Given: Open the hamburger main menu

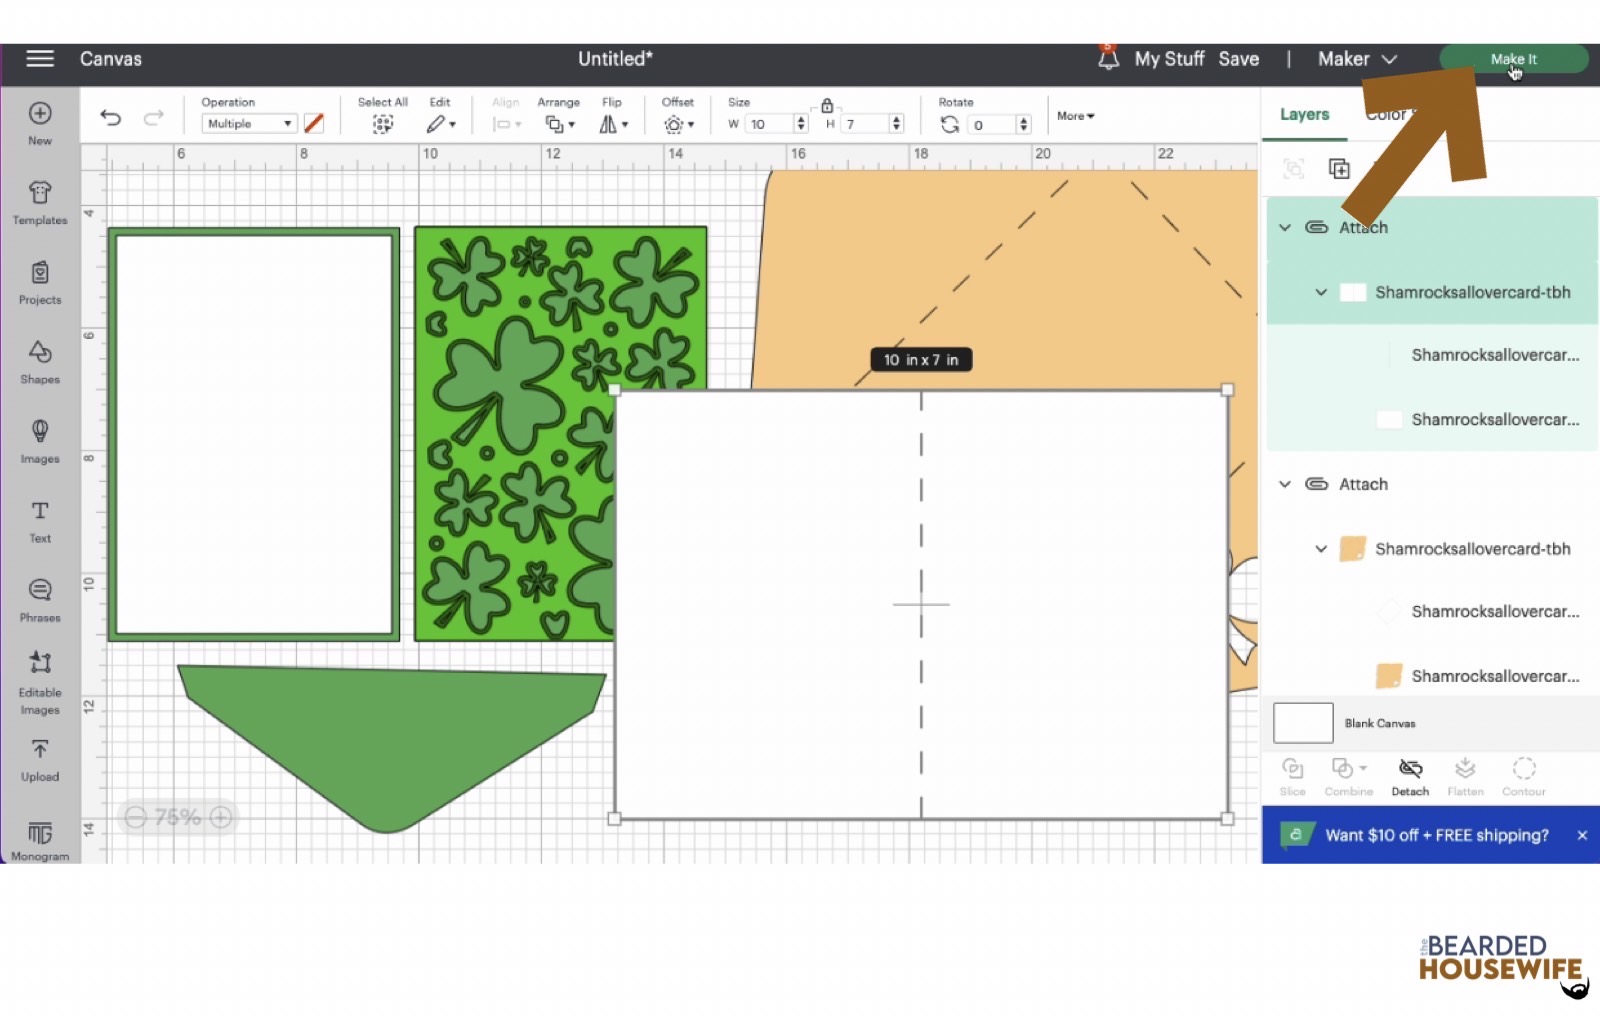Looking at the screenshot, I should pyautogui.click(x=40, y=59).
